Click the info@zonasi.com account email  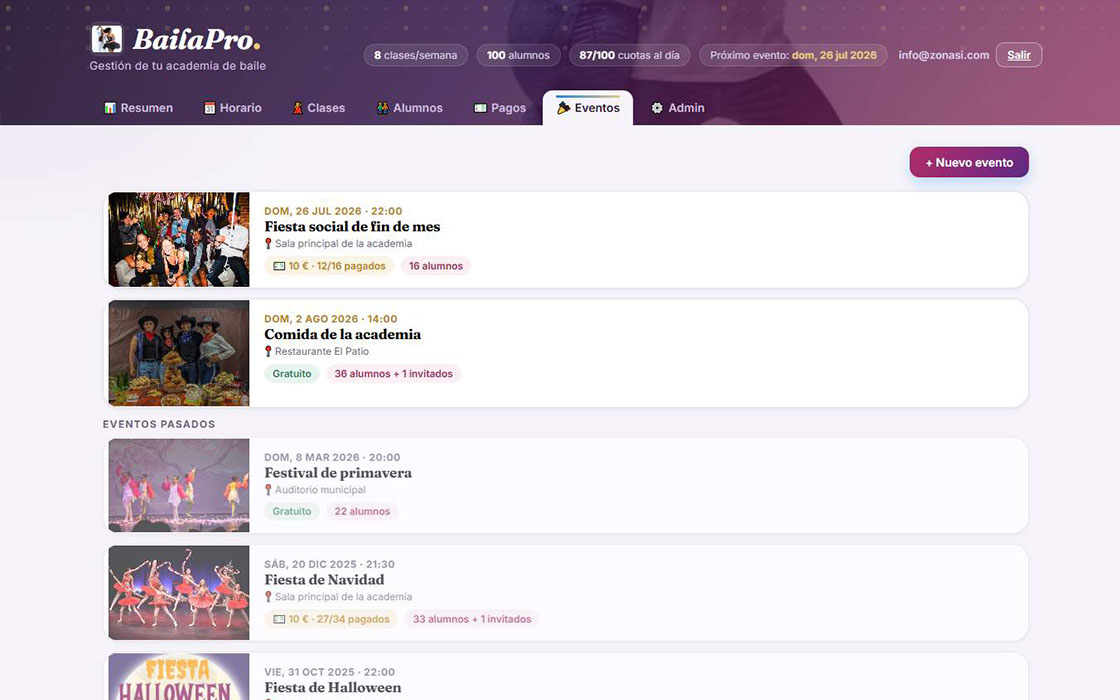(x=944, y=55)
